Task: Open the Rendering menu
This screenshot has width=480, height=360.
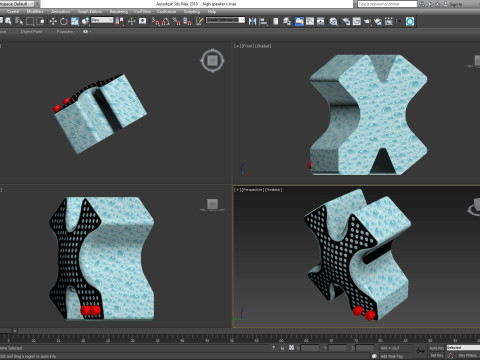Action: point(119,12)
